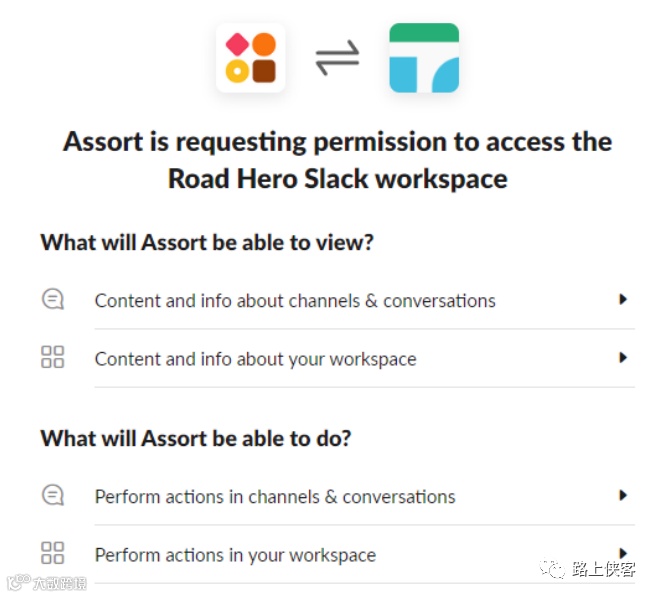This screenshot has width=656, height=597.
Task: Click 'What will Assort be able to view?' heading
Action: [207, 242]
